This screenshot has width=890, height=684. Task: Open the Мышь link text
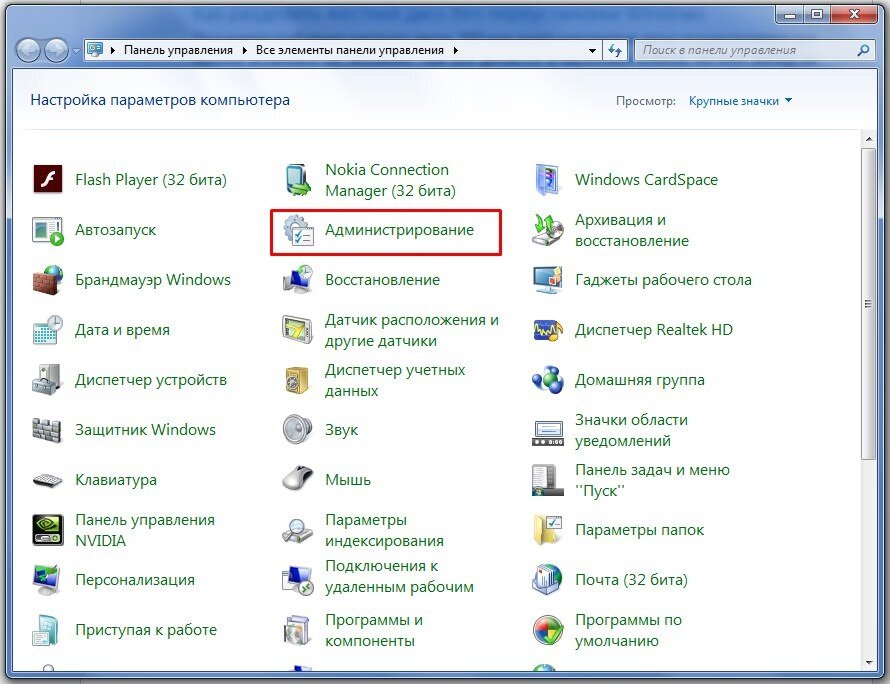tap(347, 480)
